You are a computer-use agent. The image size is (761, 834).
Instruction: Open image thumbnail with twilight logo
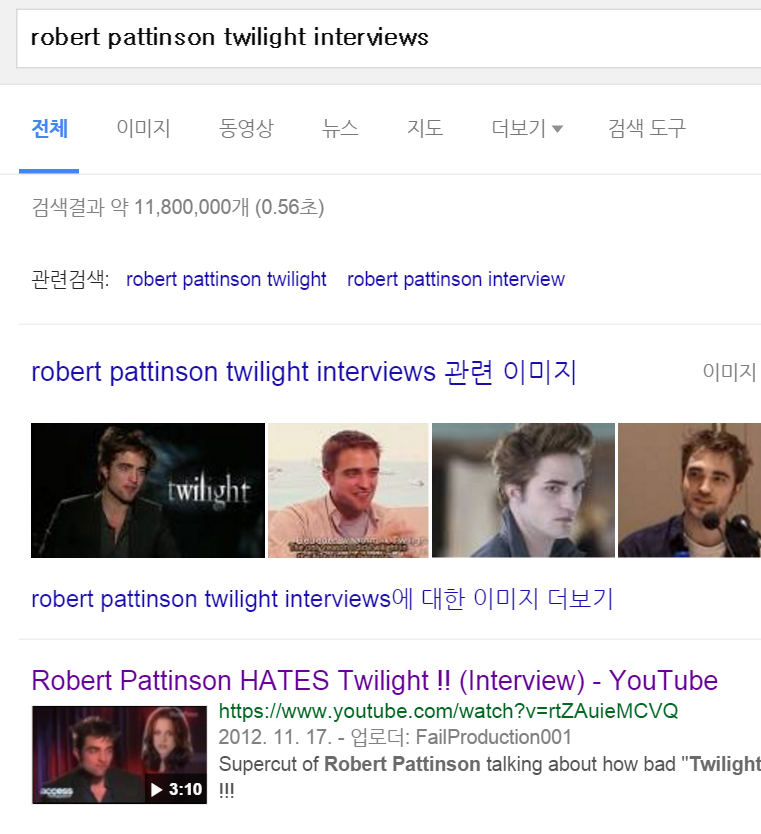coord(148,490)
